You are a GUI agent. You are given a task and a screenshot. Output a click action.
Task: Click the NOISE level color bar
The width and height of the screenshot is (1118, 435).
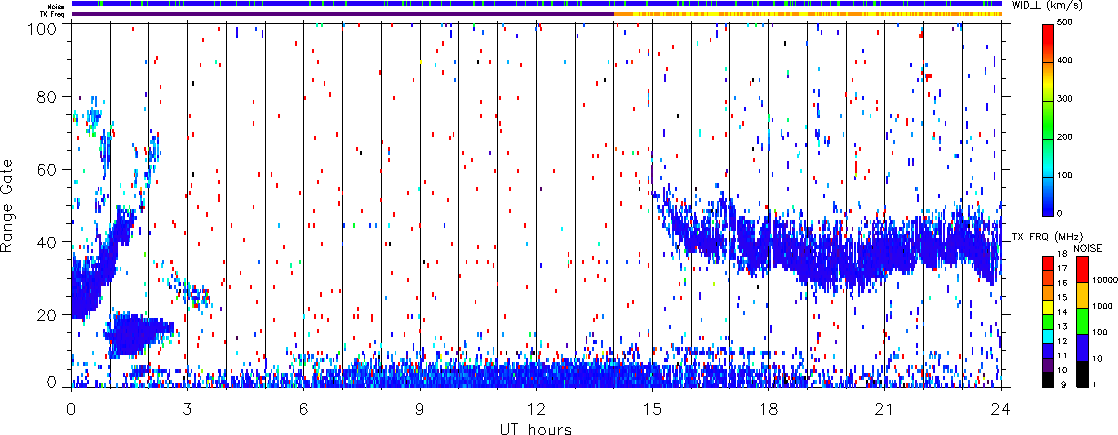(x=1081, y=321)
